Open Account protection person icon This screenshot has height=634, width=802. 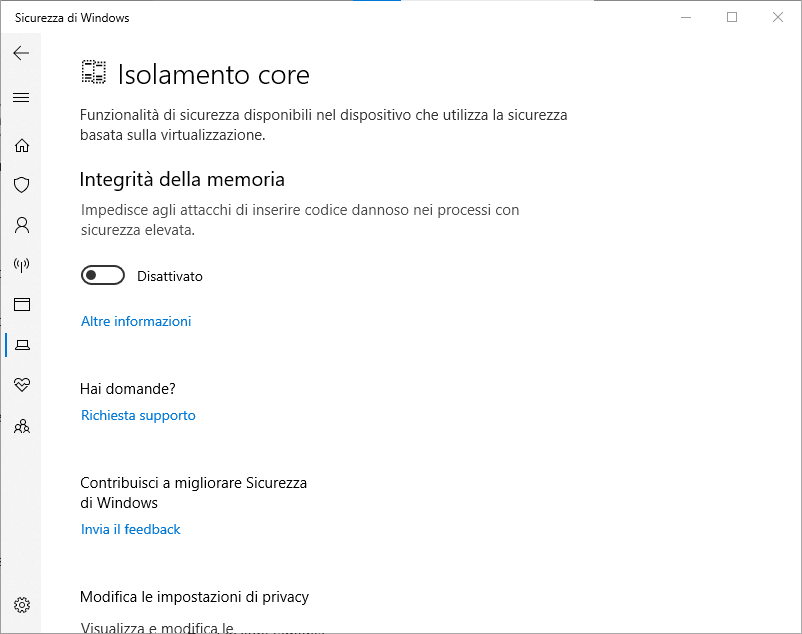[22, 225]
